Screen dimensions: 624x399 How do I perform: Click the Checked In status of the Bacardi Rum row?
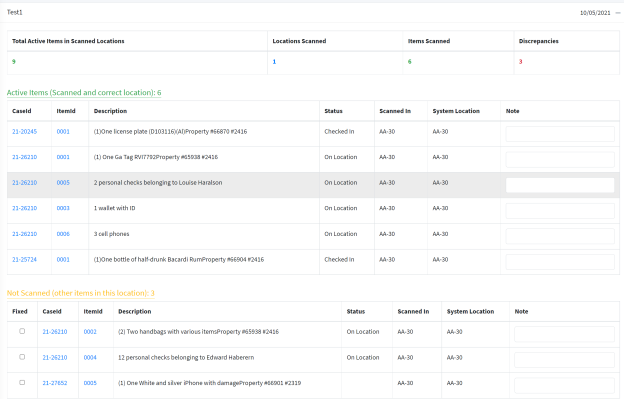[339, 259]
